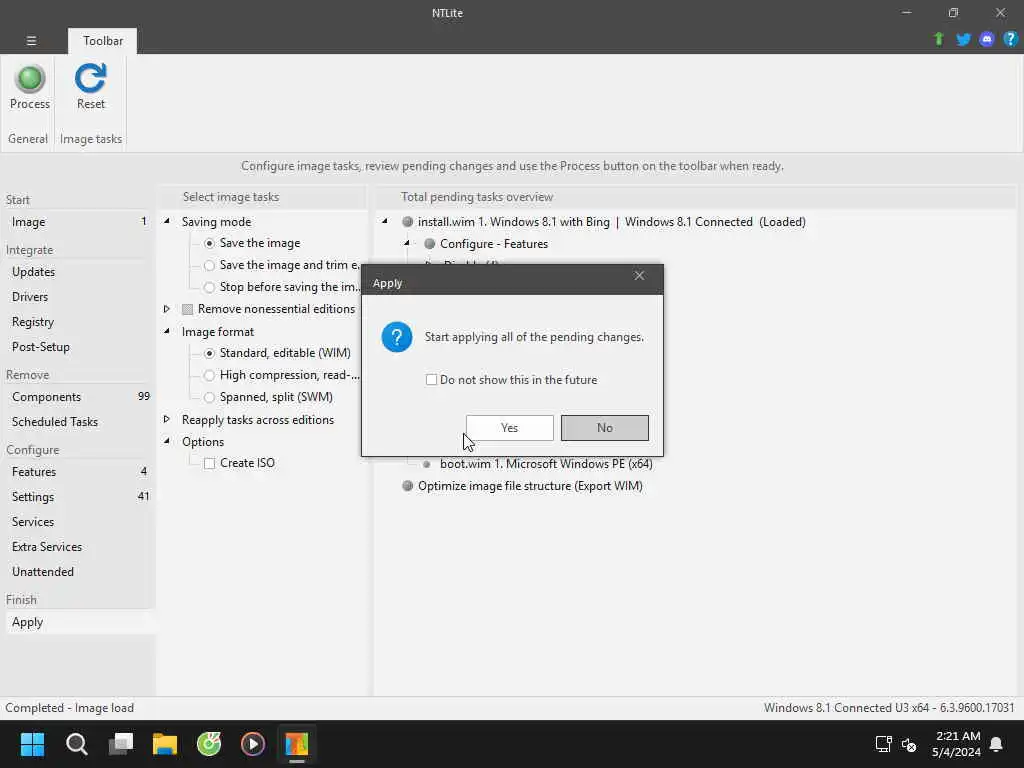Go to Drivers page in sidebar
The image size is (1024, 768).
click(x=78, y=296)
